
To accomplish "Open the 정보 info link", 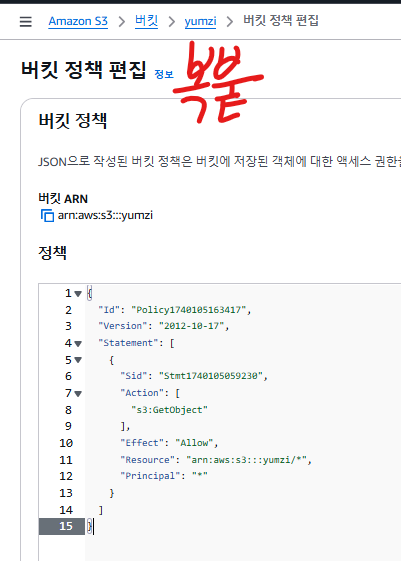I will [164, 74].
